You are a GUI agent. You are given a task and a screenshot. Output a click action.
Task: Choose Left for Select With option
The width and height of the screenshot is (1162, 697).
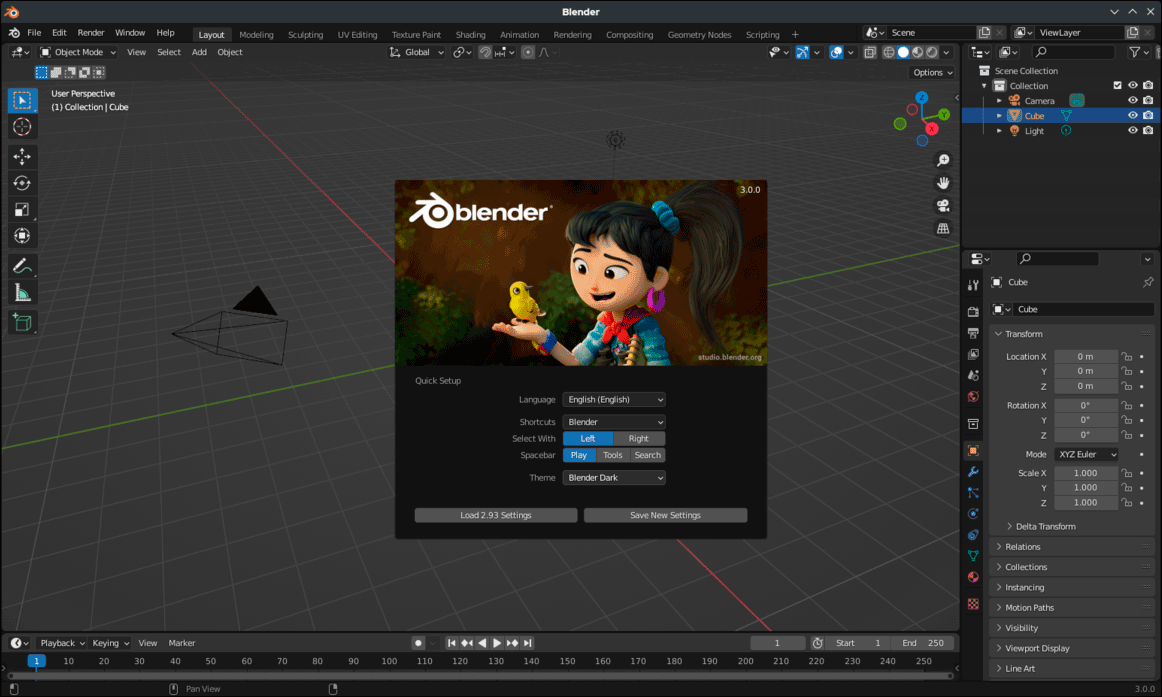(588, 438)
